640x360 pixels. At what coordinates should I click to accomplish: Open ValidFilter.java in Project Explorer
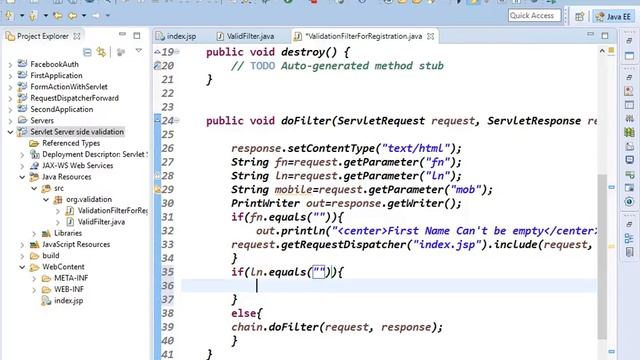coord(101,222)
